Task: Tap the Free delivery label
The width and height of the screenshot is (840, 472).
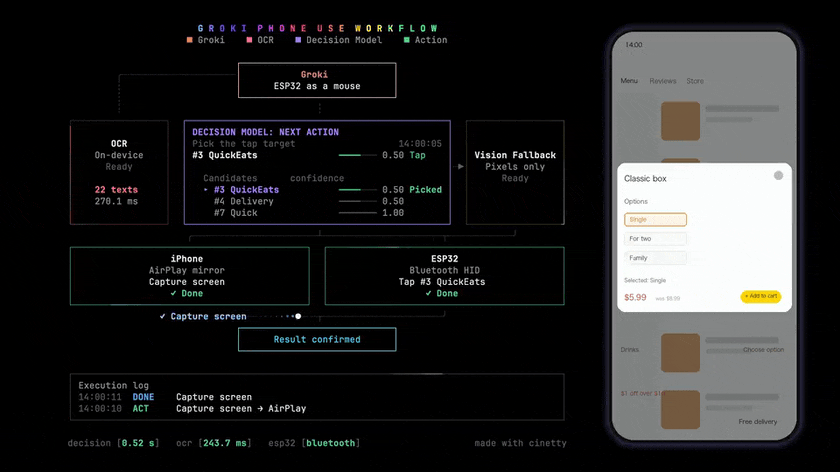Action: (758, 422)
